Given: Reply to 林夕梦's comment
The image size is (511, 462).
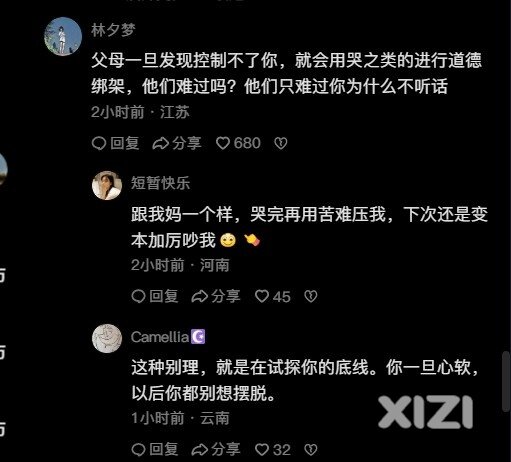Looking at the screenshot, I should pyautogui.click(x=115, y=143).
